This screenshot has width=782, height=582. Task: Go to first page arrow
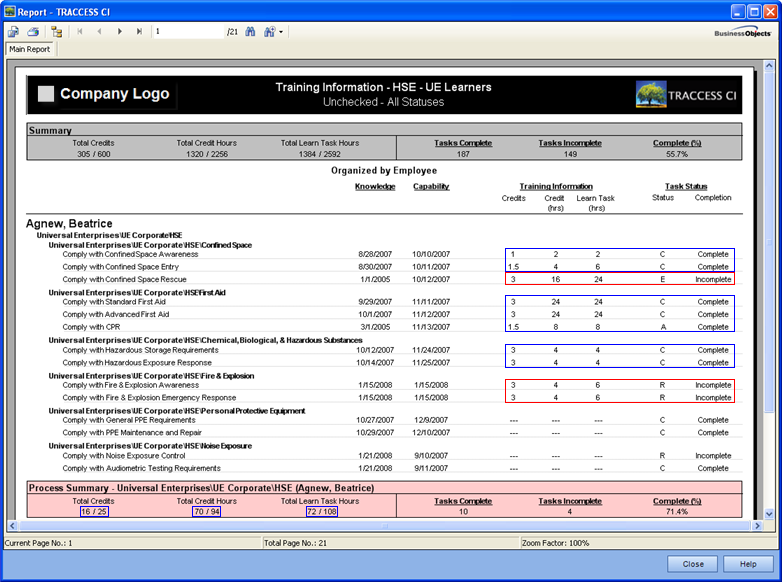(80, 31)
